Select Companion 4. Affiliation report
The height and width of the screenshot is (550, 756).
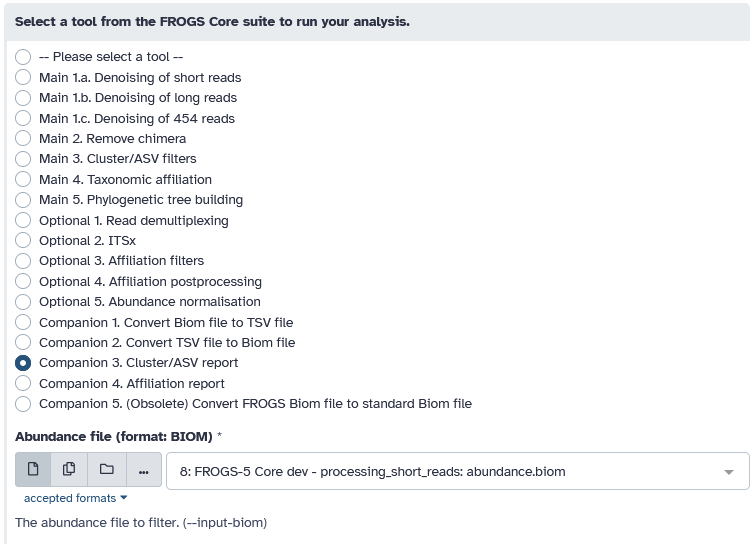click(x=23, y=383)
